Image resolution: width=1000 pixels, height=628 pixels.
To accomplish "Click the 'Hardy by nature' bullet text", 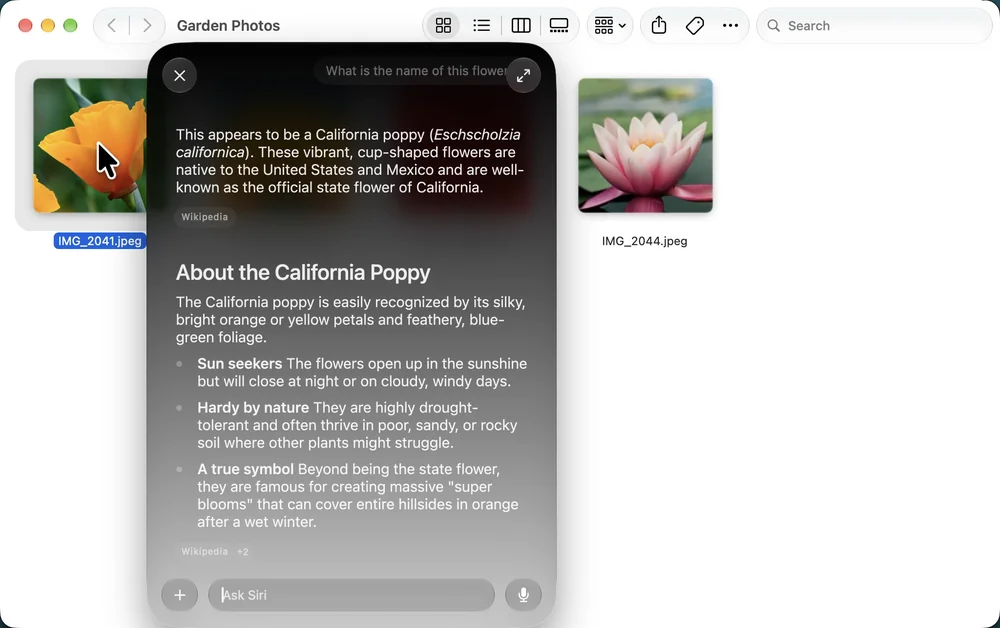I will 253,407.
